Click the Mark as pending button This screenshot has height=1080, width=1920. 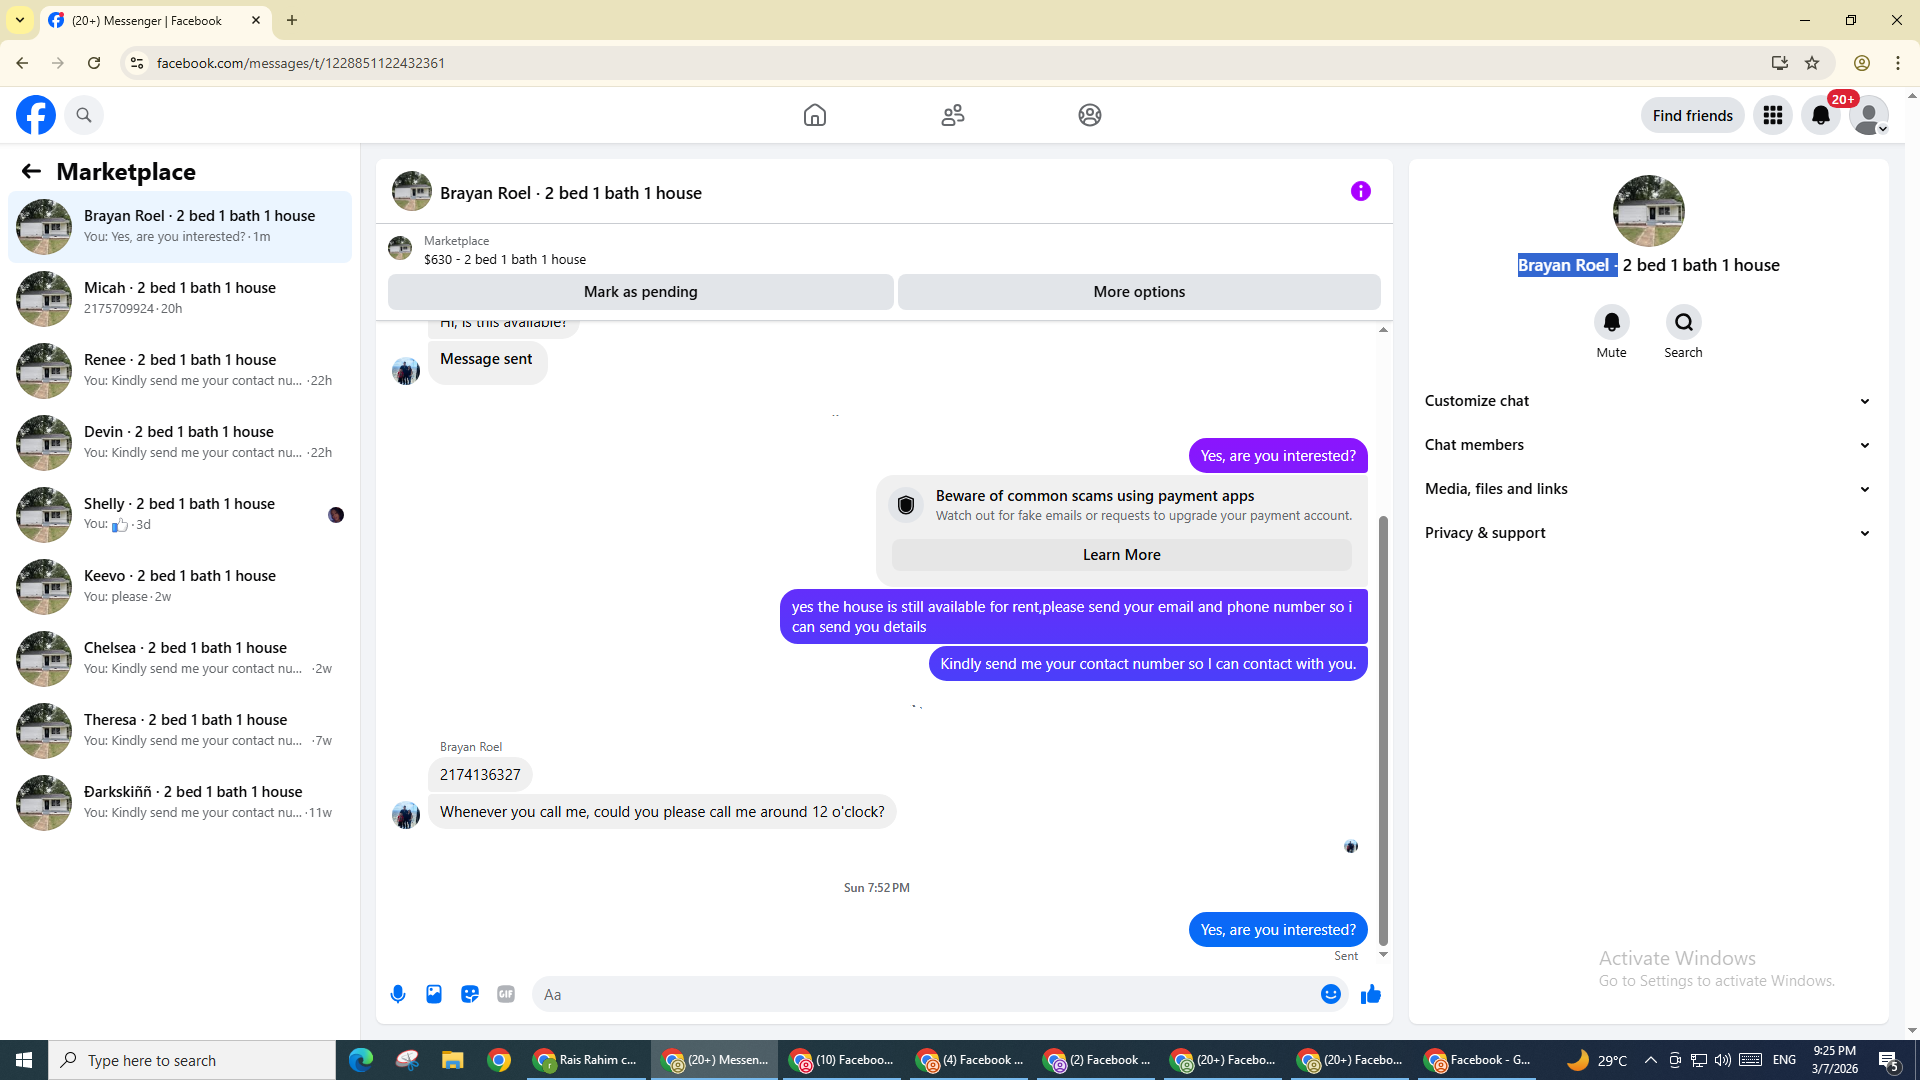(x=640, y=292)
